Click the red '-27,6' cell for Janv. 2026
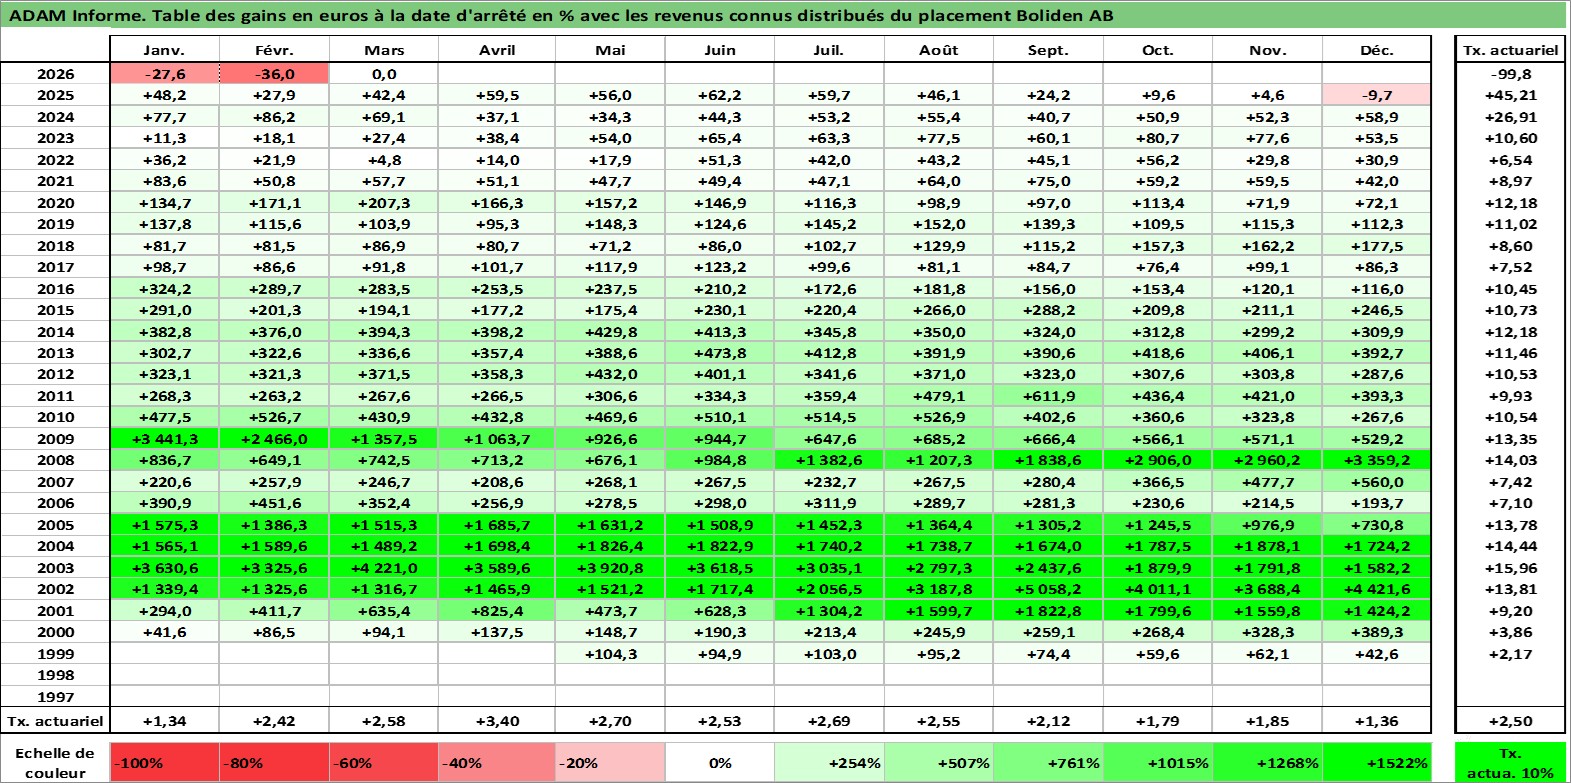The image size is (1571, 783). [164, 74]
